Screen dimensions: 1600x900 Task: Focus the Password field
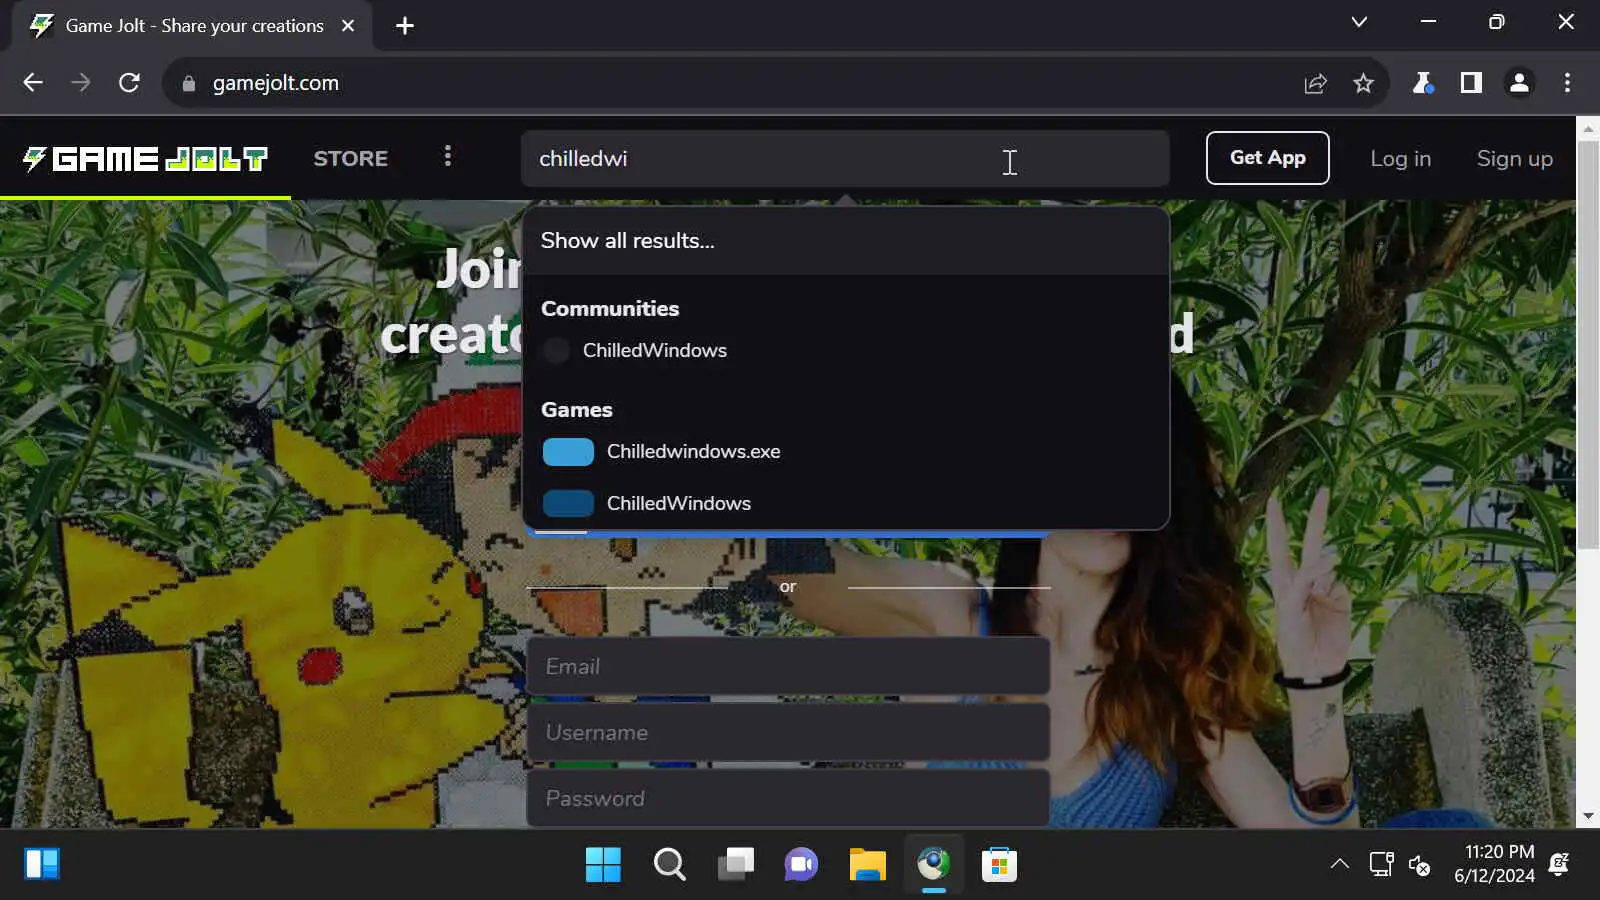[x=788, y=798]
